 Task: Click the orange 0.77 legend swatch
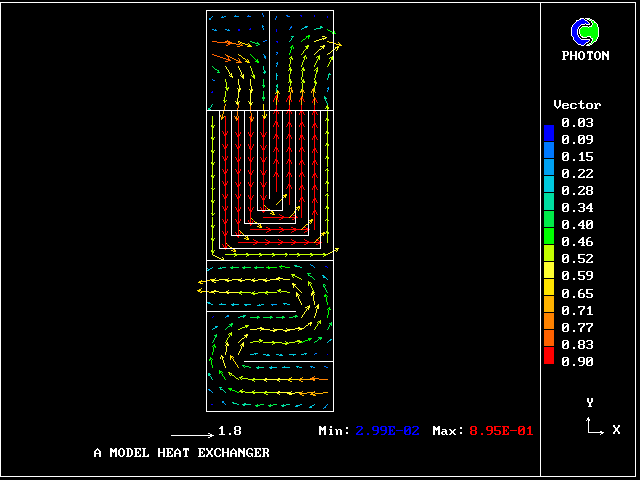tap(548, 324)
